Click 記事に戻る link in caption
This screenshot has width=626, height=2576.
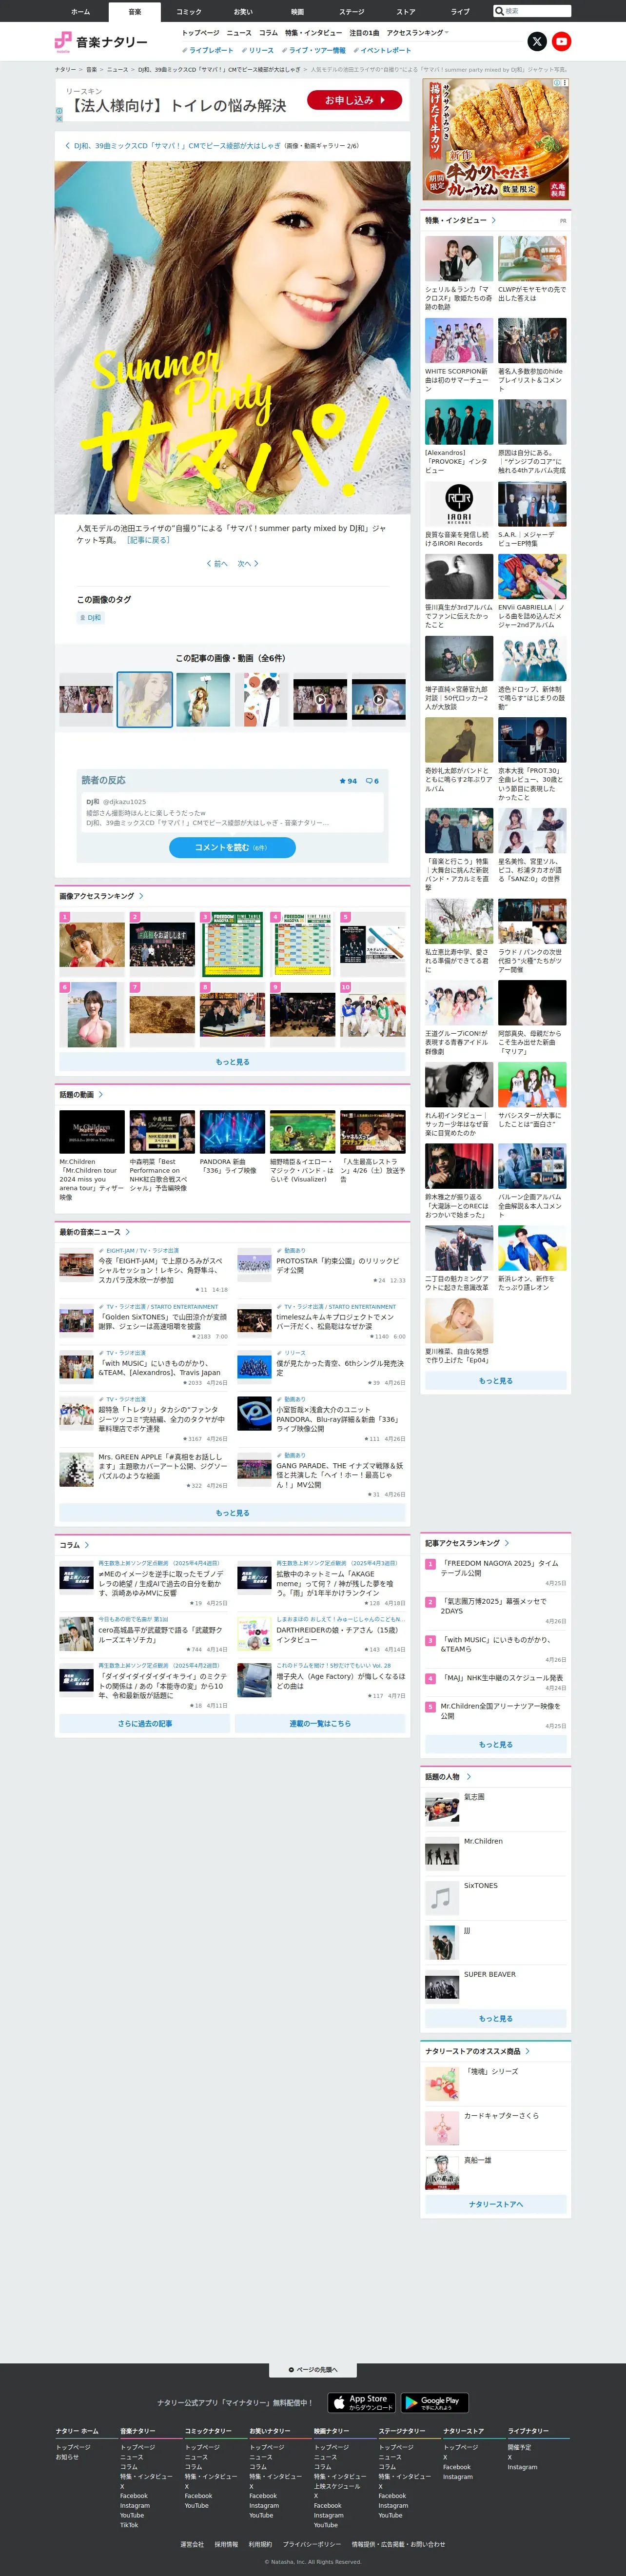[x=148, y=540]
